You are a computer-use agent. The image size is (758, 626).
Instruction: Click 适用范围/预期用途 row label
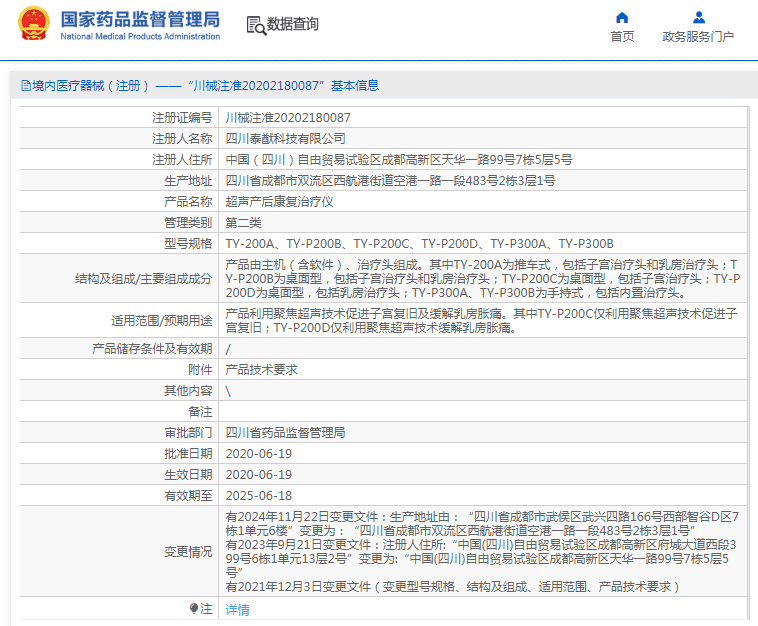pos(161,320)
